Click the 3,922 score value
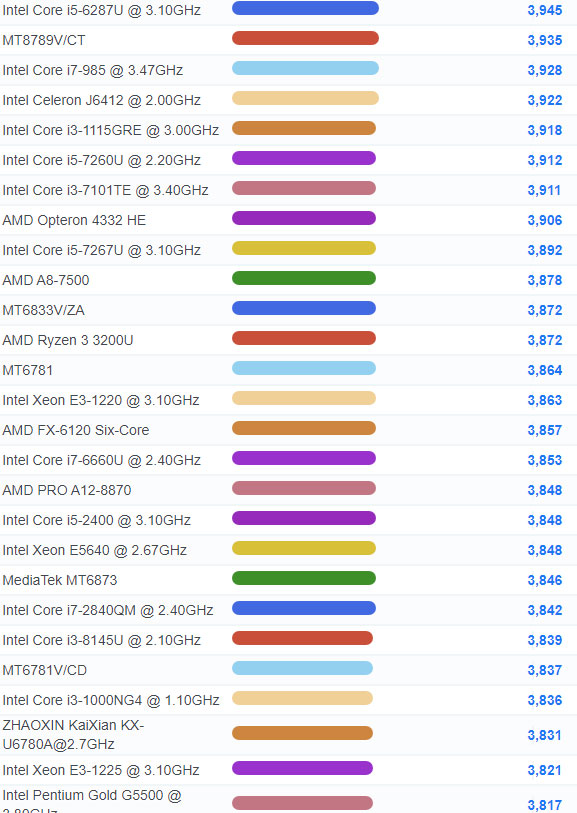 [x=545, y=101]
